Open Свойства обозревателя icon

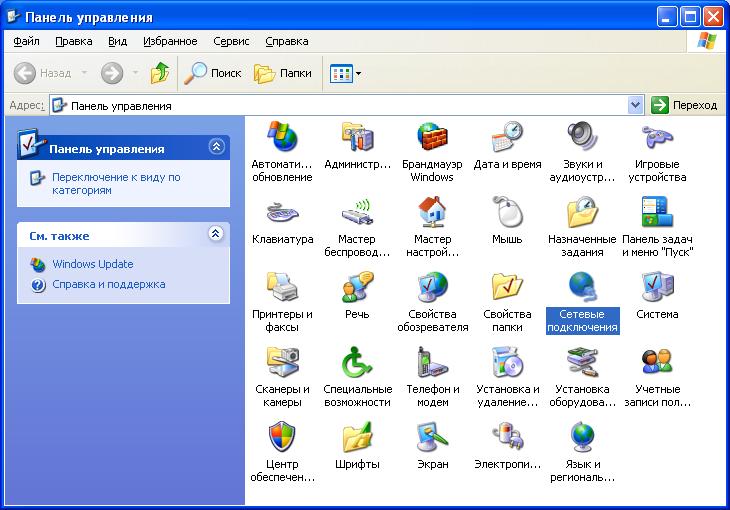coord(432,286)
